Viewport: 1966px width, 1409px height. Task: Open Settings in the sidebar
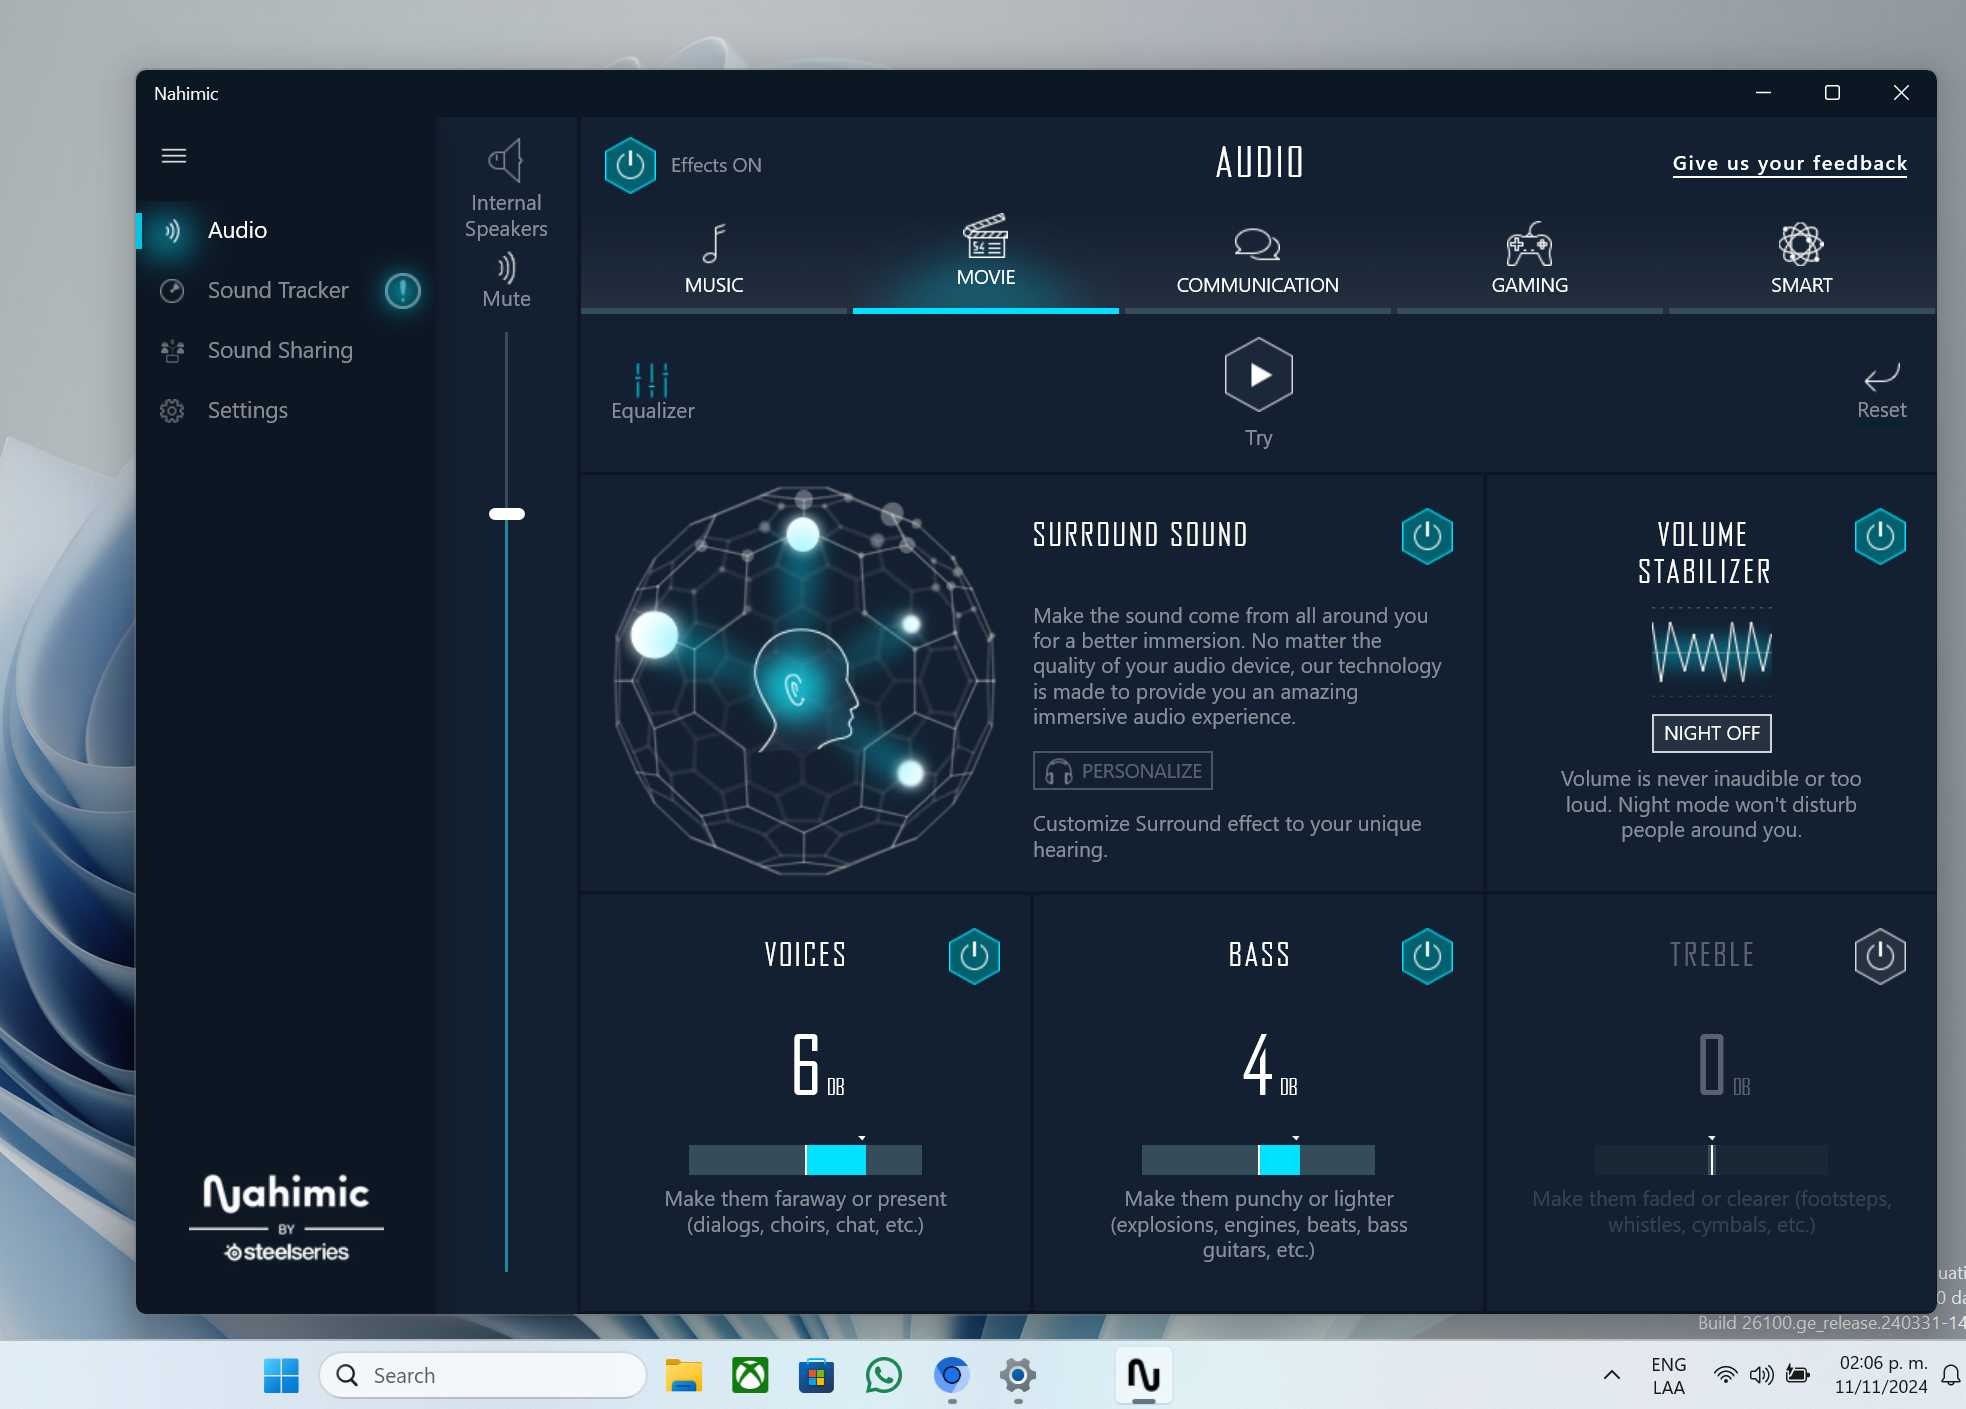247,410
